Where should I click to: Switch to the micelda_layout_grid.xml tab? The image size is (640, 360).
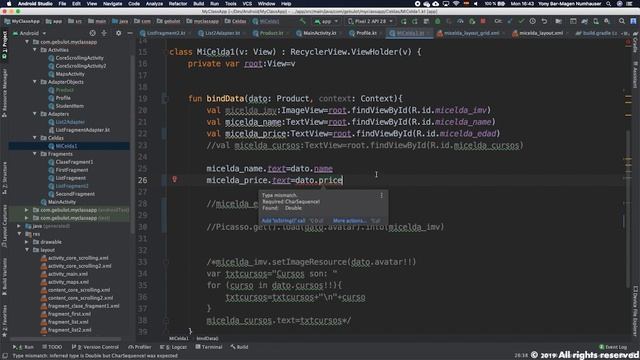pyautogui.click(x=471, y=33)
